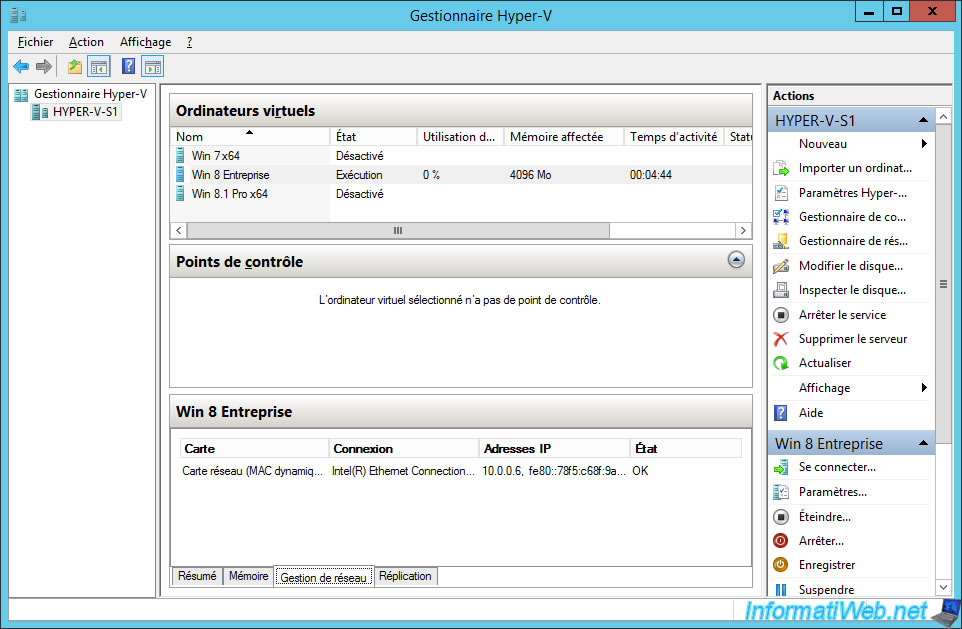The image size is (962, 629).
Task: Click the Inspecter le disque icon
Action: tap(780, 290)
